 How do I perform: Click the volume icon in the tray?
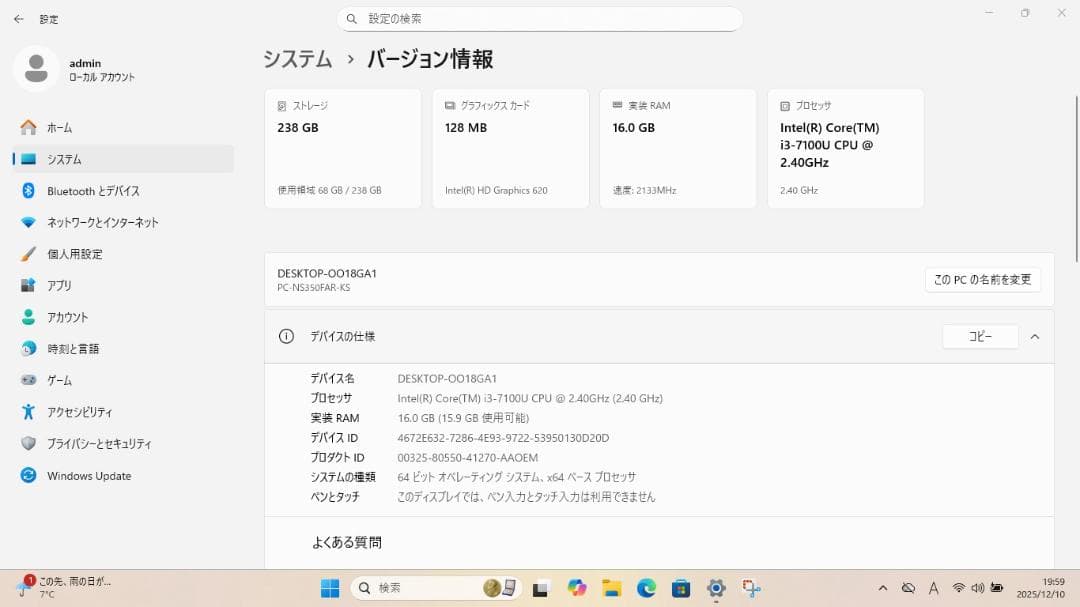[x=975, y=588]
